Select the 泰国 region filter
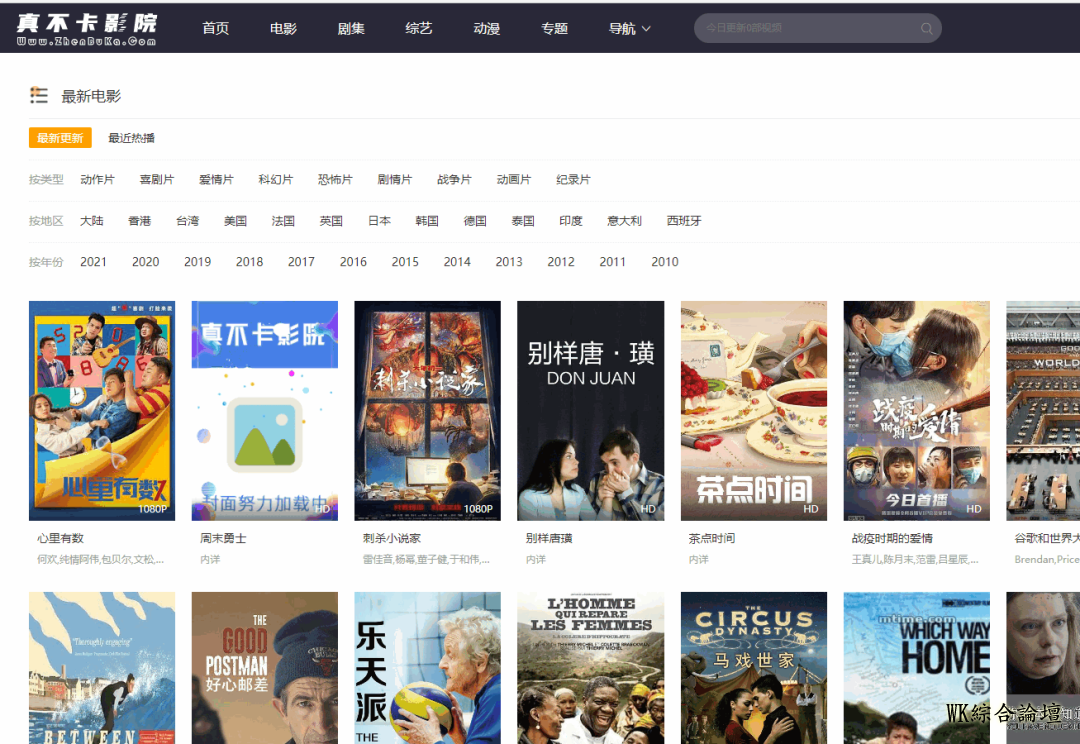 [523, 220]
